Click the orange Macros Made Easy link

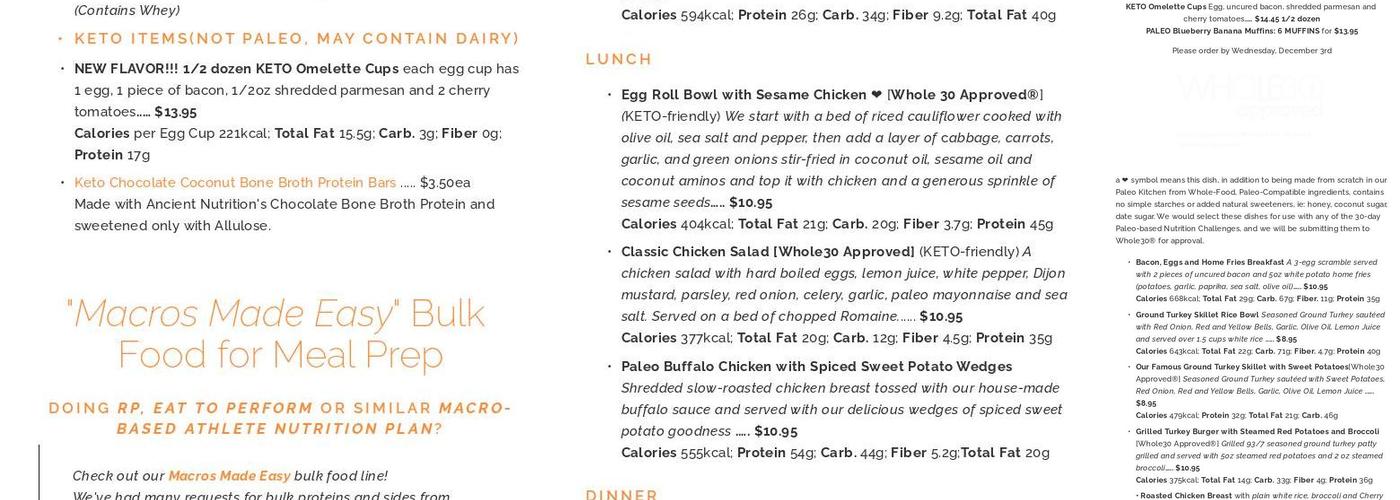coord(229,476)
